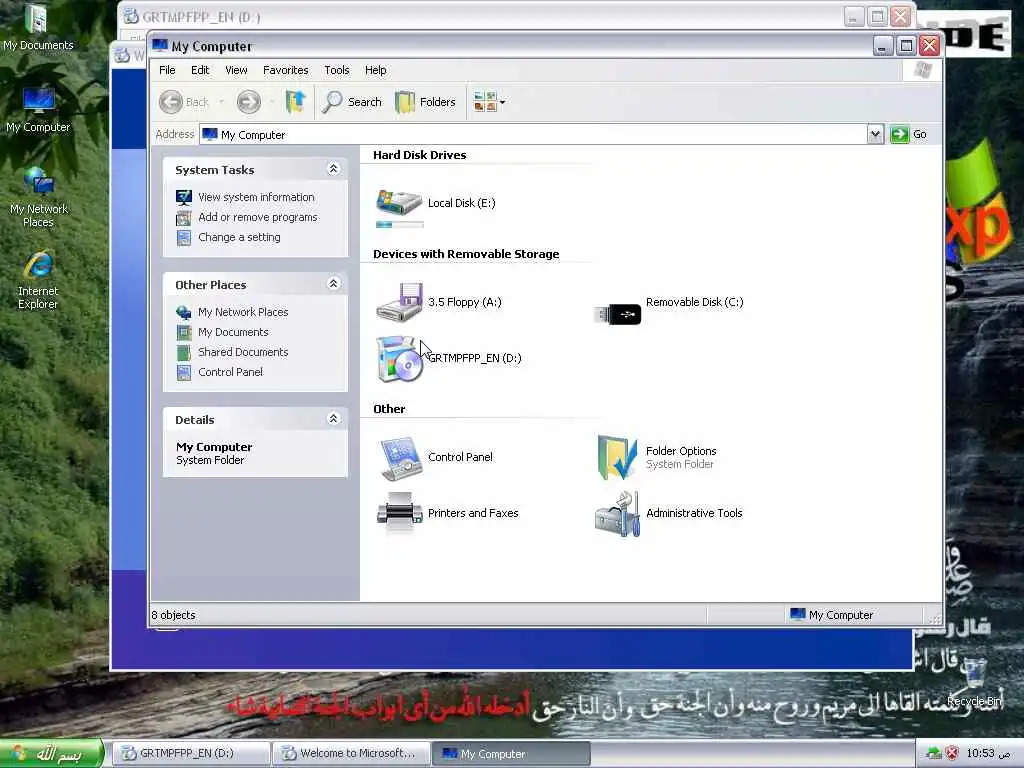The height and width of the screenshot is (768, 1024).
Task: Click My Computer taskbar button
Action: point(511,754)
